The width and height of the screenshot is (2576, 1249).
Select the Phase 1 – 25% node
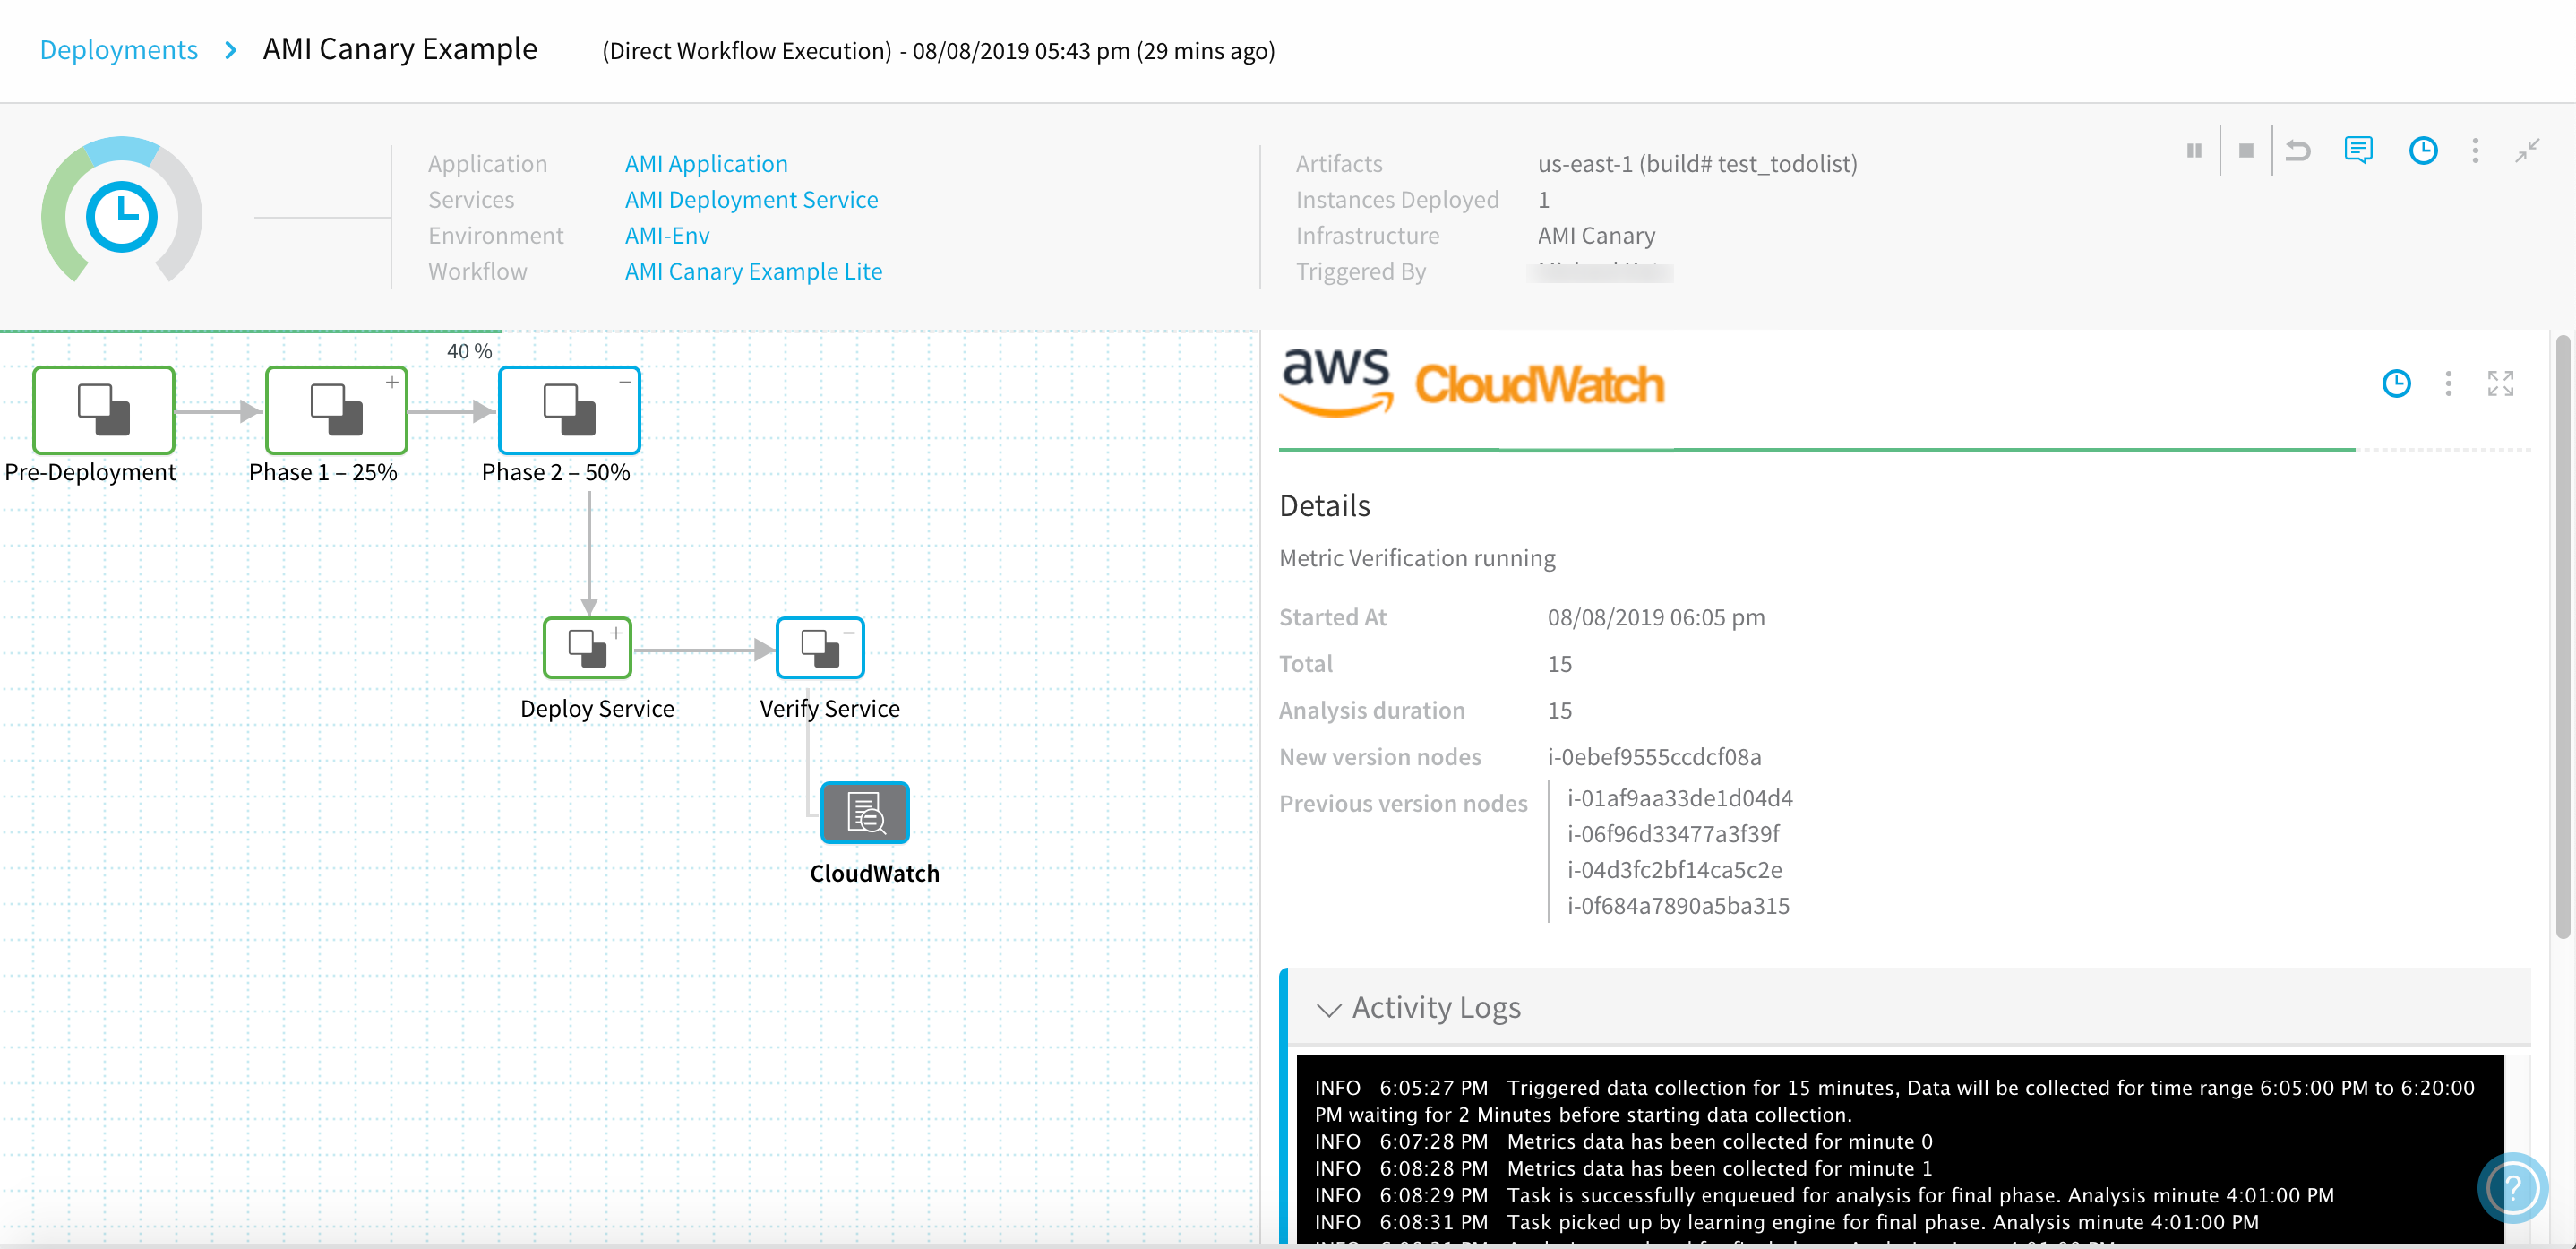[336, 410]
